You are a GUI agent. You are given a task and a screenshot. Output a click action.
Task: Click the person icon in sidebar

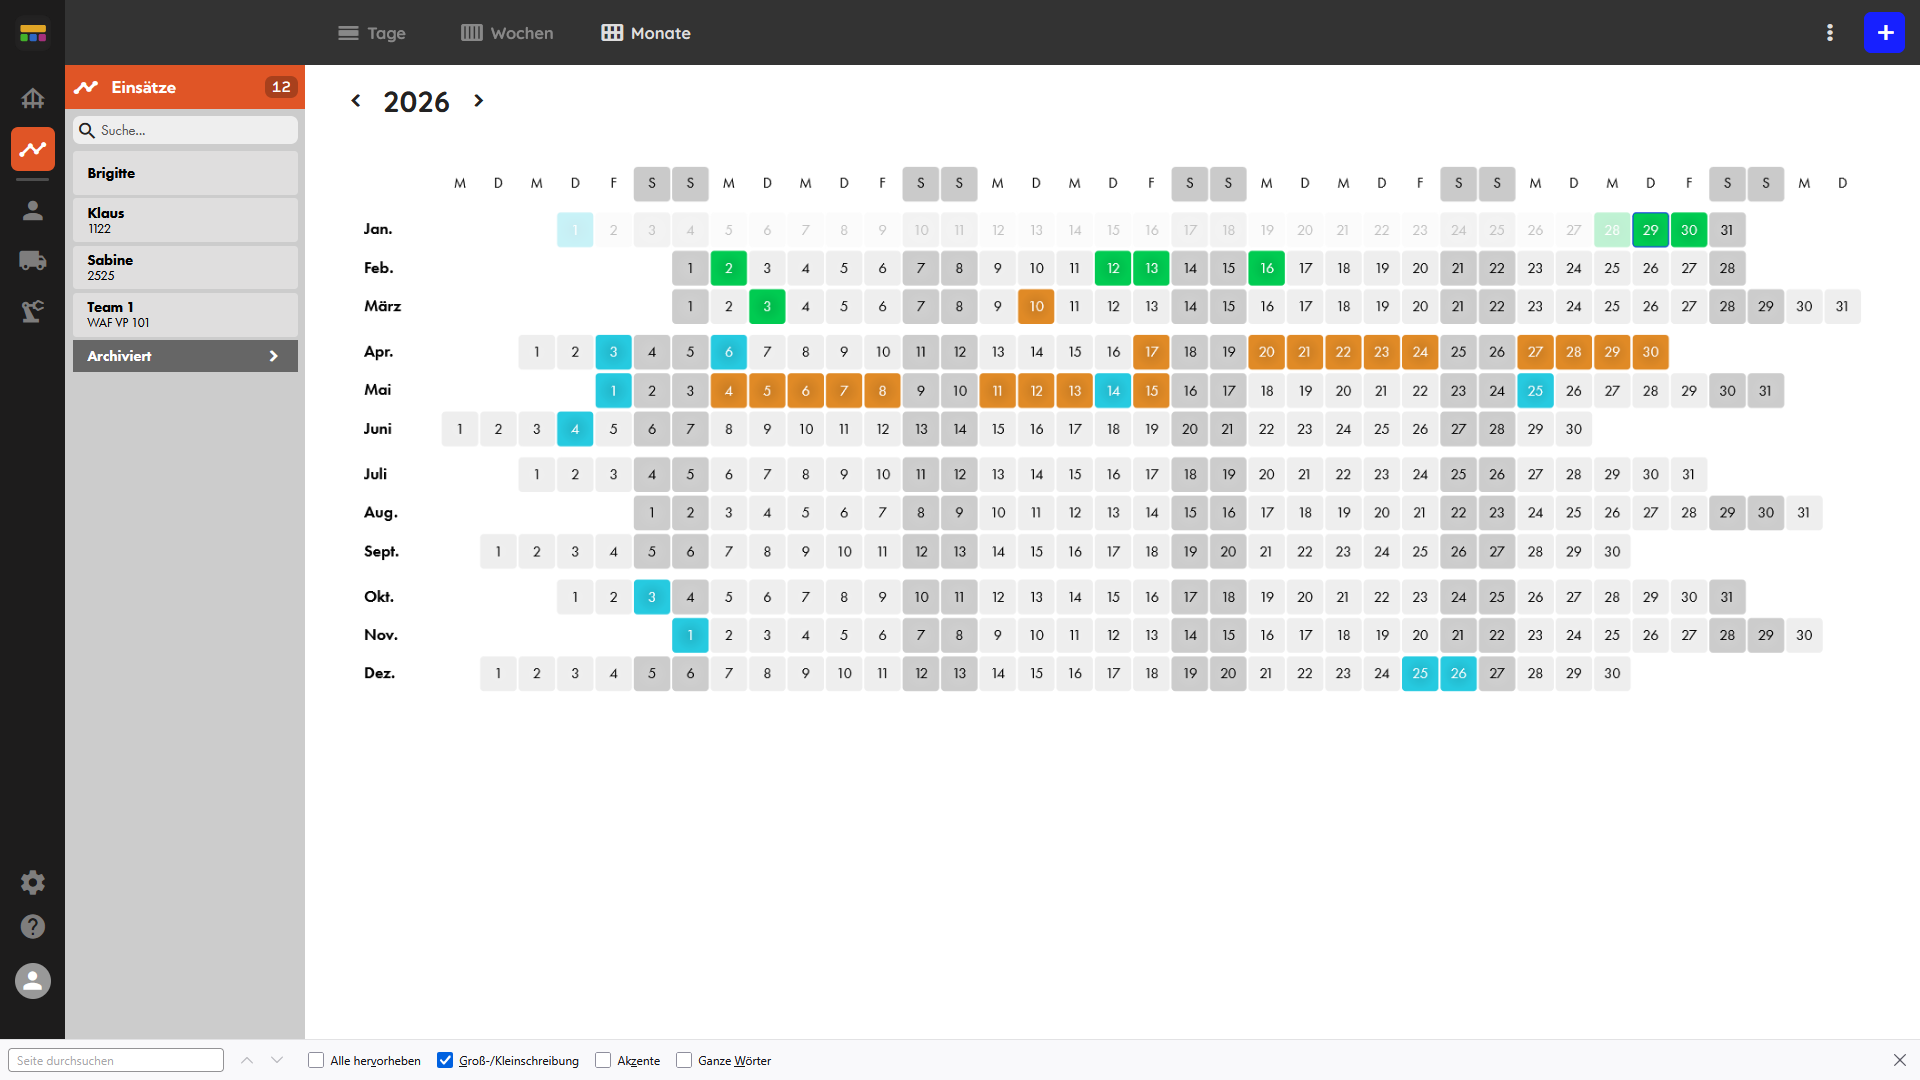(33, 210)
